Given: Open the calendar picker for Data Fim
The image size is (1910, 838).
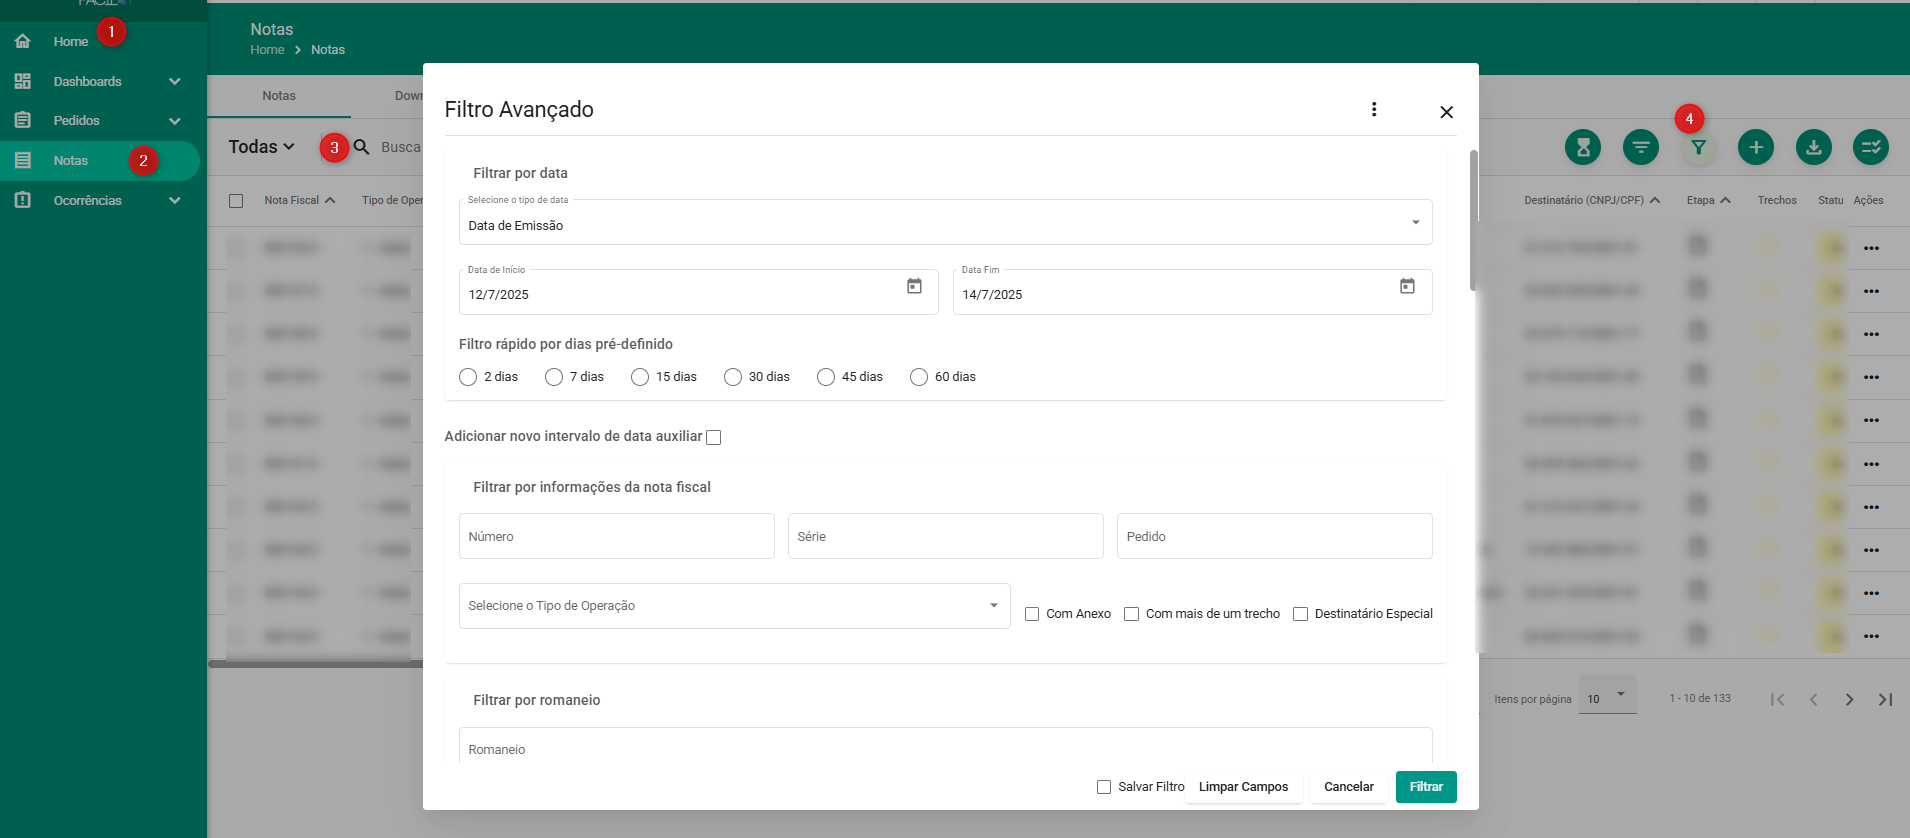Looking at the screenshot, I should [x=1407, y=286].
